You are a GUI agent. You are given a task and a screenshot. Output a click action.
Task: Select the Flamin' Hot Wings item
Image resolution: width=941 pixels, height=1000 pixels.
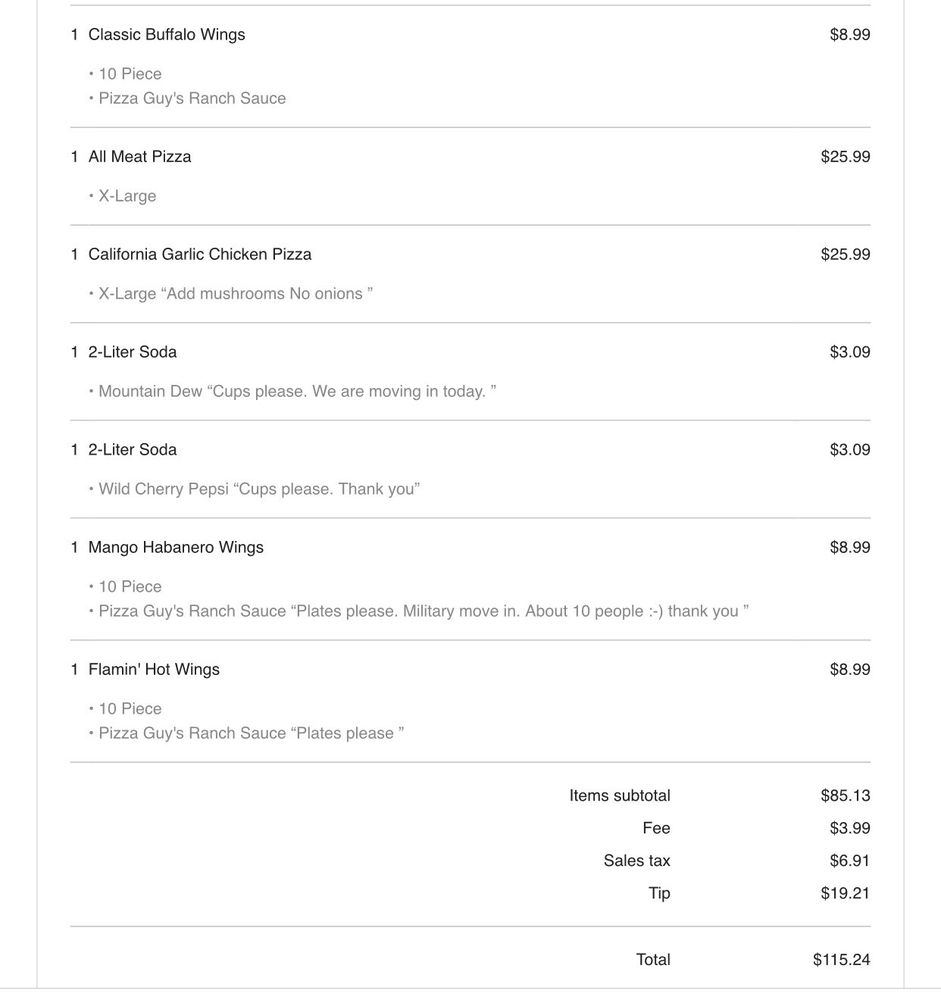pyautogui.click(x=153, y=670)
